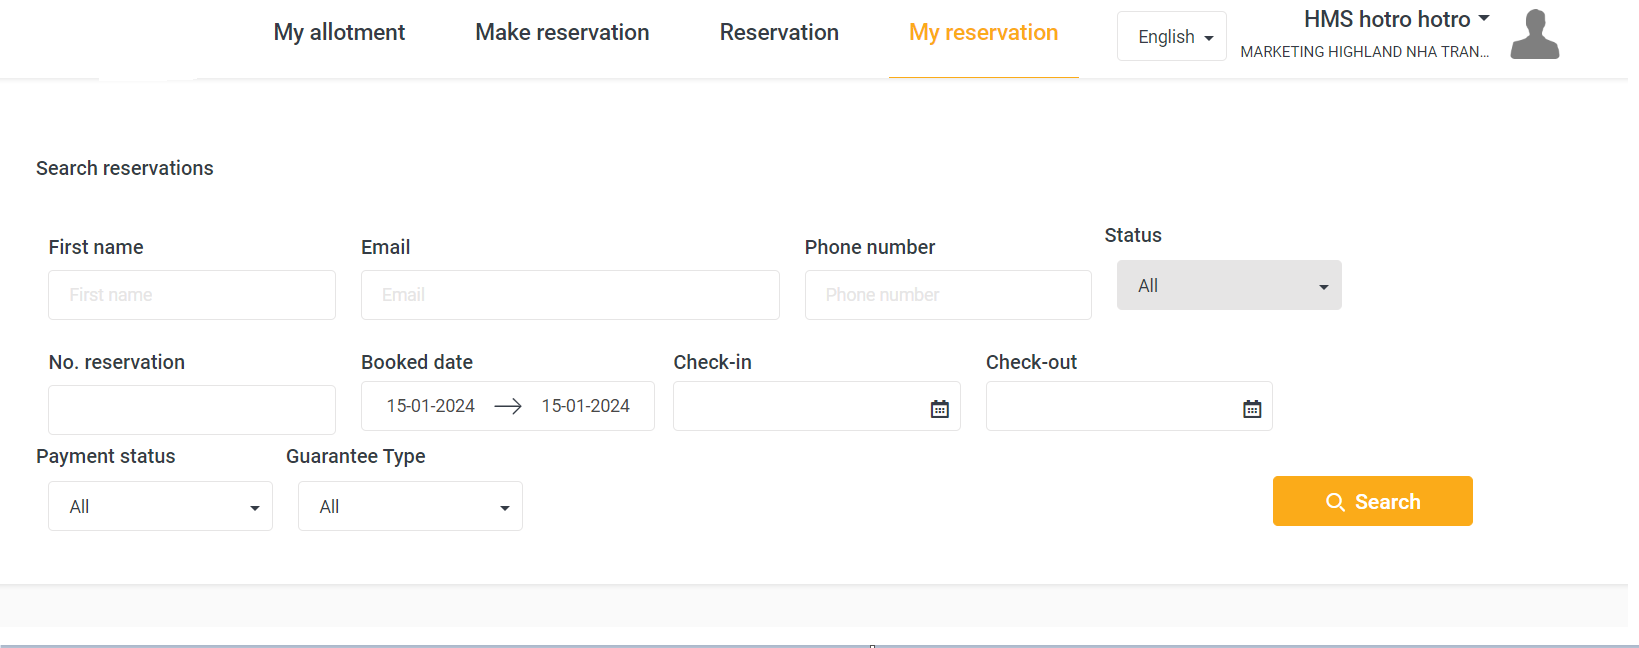The width and height of the screenshot is (1639, 648).
Task: Select the Booked date start date
Action: (x=431, y=406)
